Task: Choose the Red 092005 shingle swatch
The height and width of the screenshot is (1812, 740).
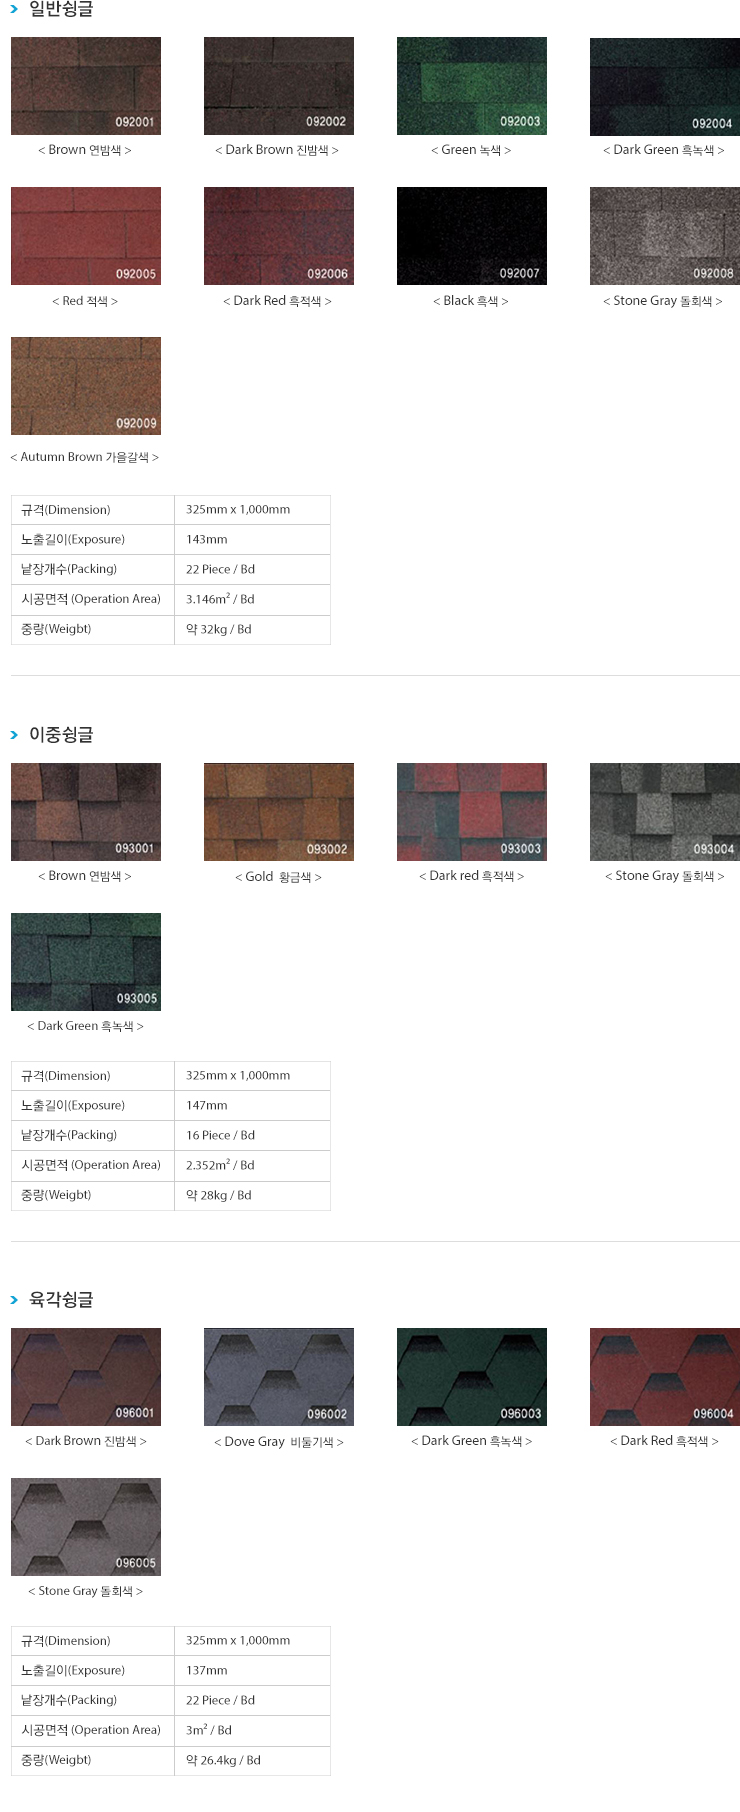Action: click(86, 236)
